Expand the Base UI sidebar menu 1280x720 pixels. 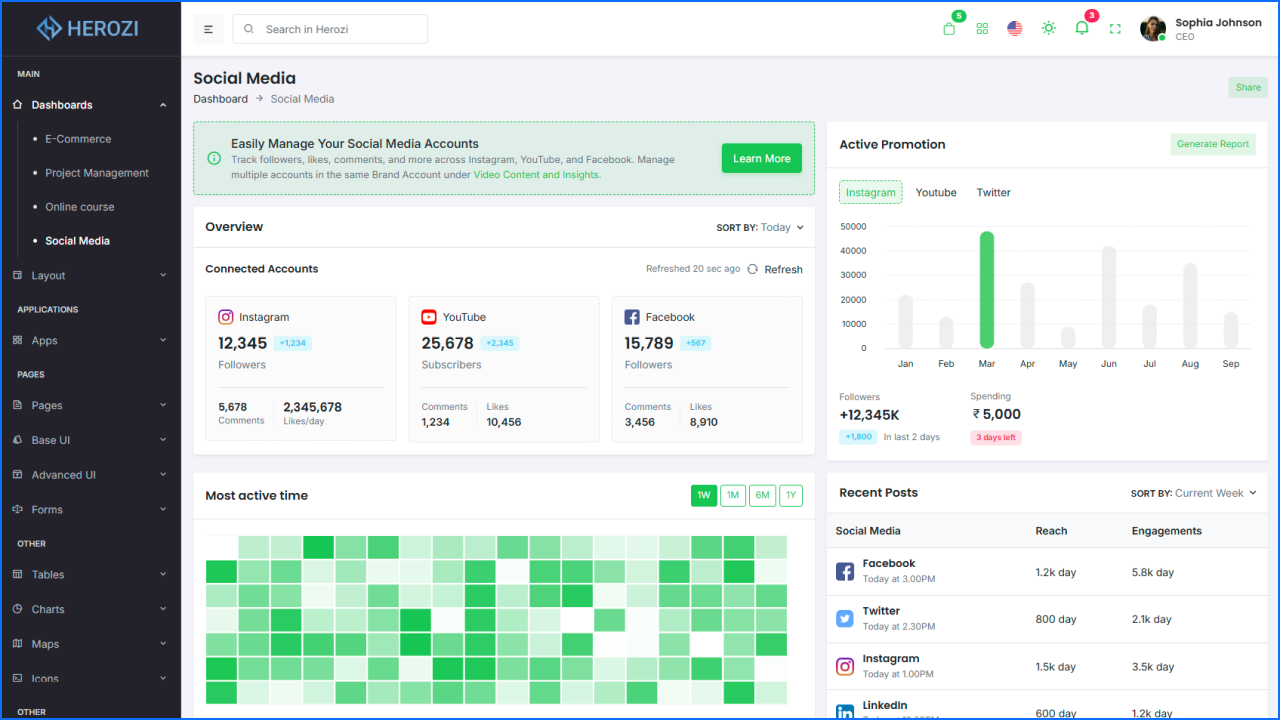click(90, 440)
